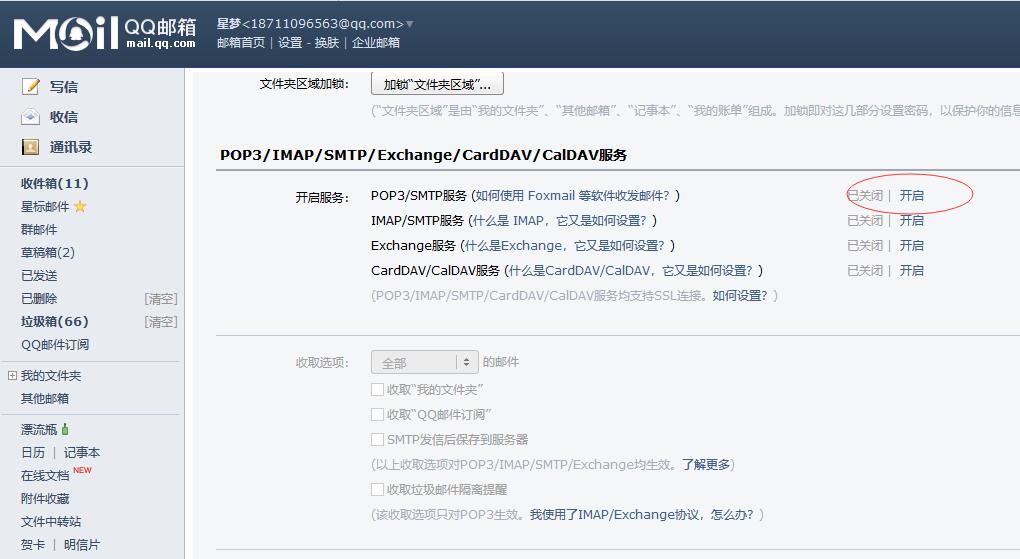Open the receive options 全部 dropdown
This screenshot has height=559, width=1020.
pyautogui.click(x=424, y=363)
